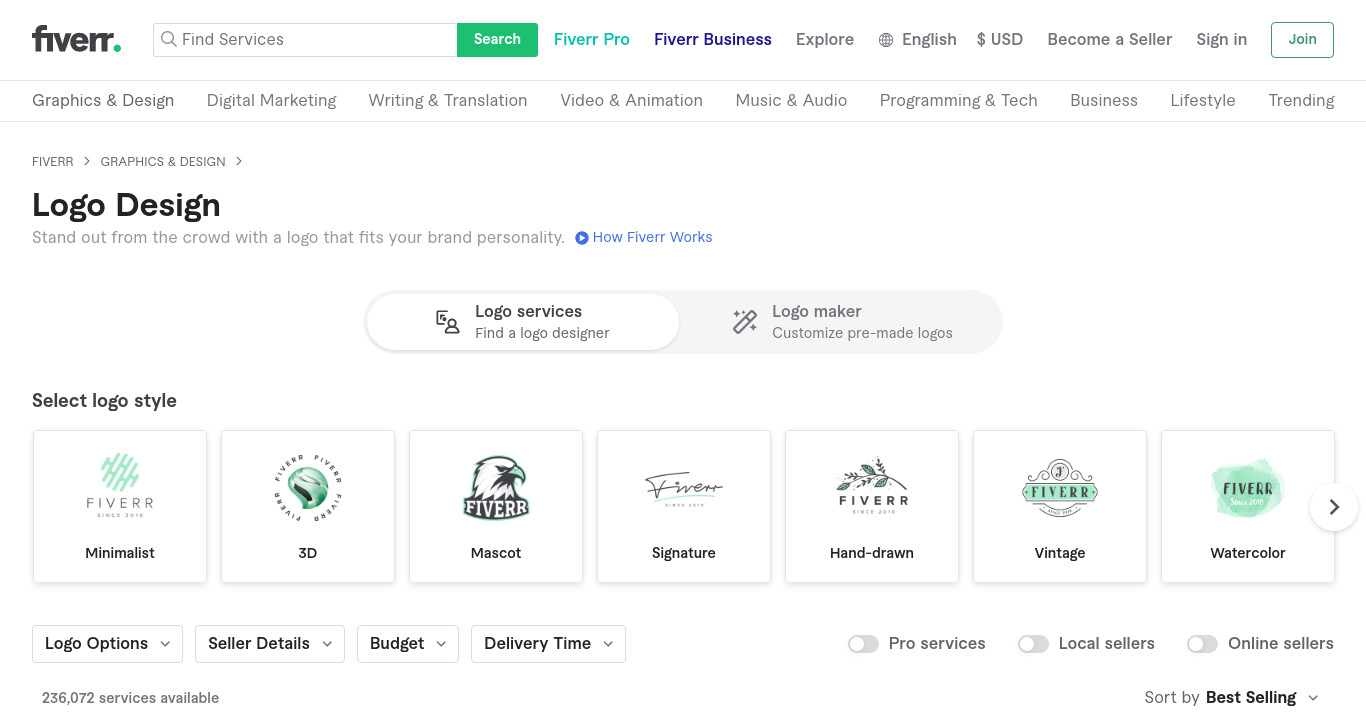Select the 3D logo style card
This screenshot has width=1366, height=728.
coord(308,507)
